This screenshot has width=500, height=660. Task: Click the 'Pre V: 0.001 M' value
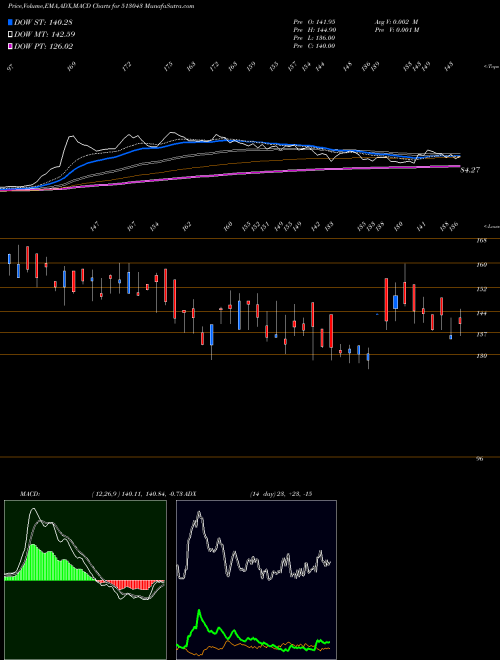coord(396,30)
